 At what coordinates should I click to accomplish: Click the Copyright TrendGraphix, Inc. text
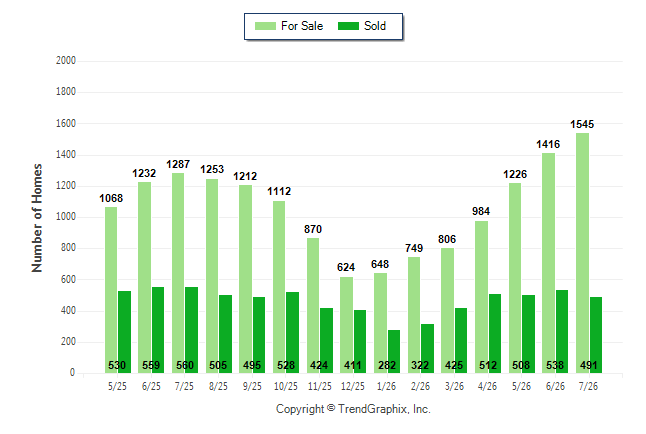click(x=353, y=409)
